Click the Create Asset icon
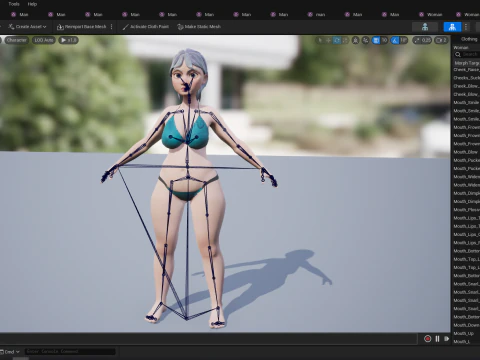The height and width of the screenshot is (360, 480). [11, 27]
